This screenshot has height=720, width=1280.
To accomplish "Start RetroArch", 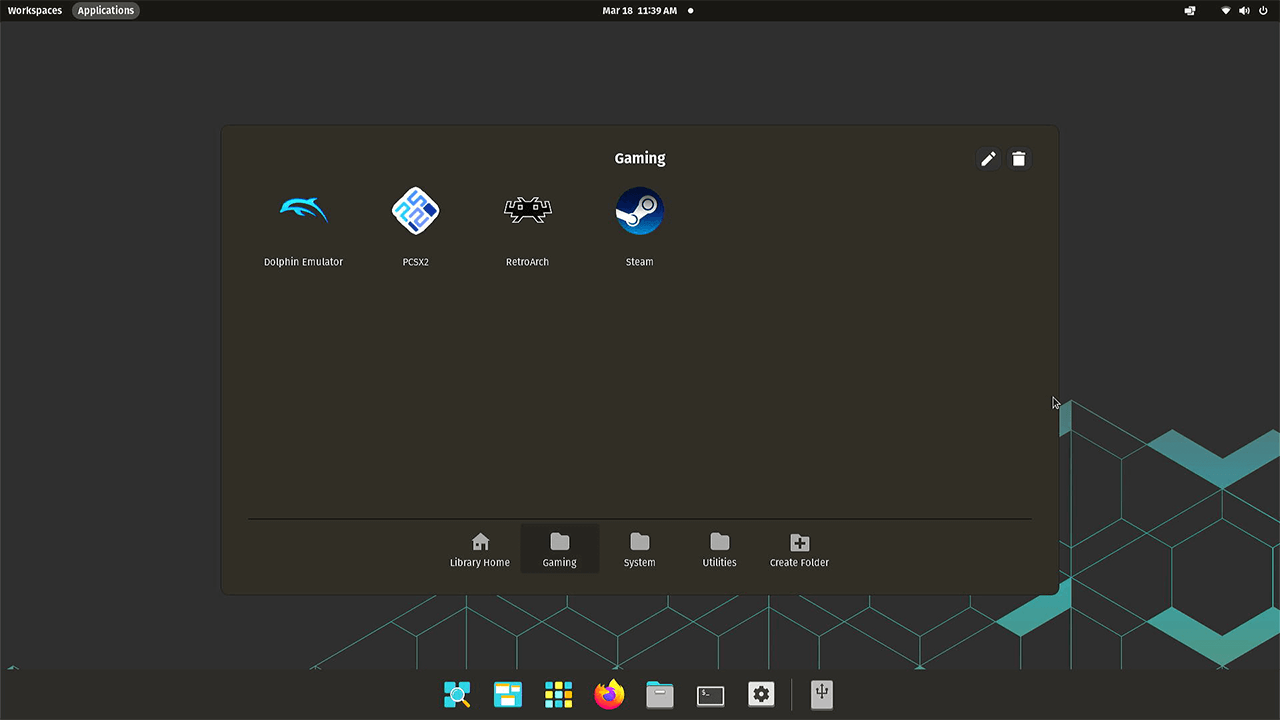I will coord(527,212).
